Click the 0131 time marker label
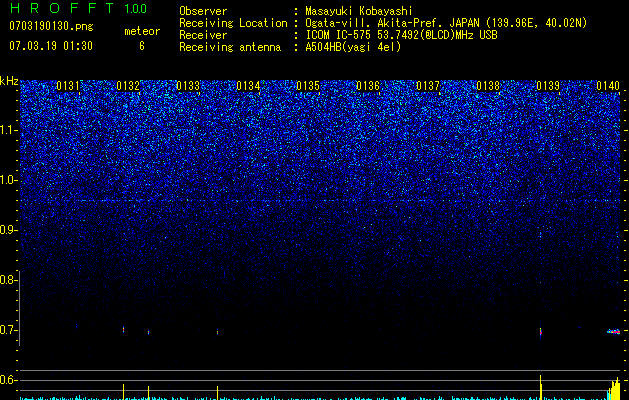 click(x=68, y=86)
